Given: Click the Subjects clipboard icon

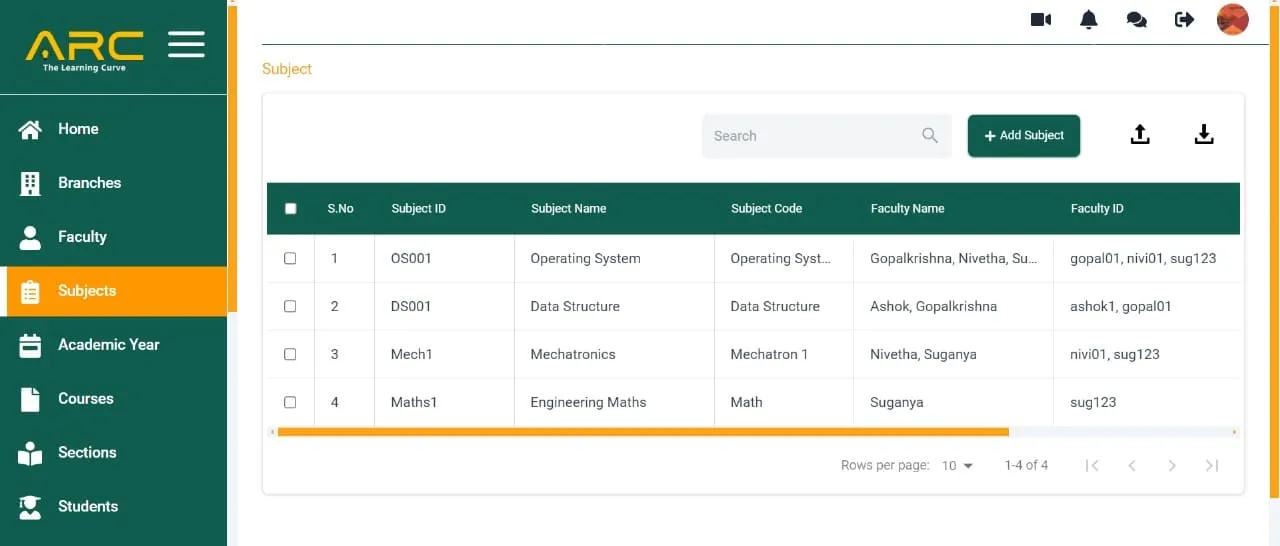Looking at the screenshot, I should (x=30, y=291).
